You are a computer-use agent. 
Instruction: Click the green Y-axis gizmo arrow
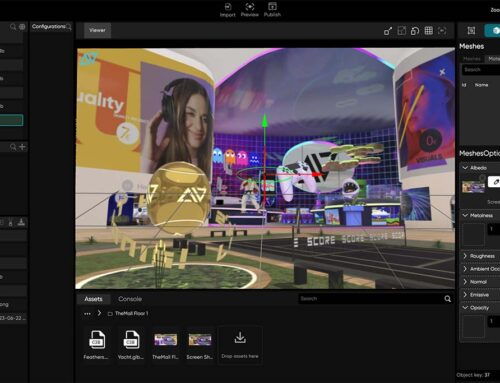coord(265,121)
